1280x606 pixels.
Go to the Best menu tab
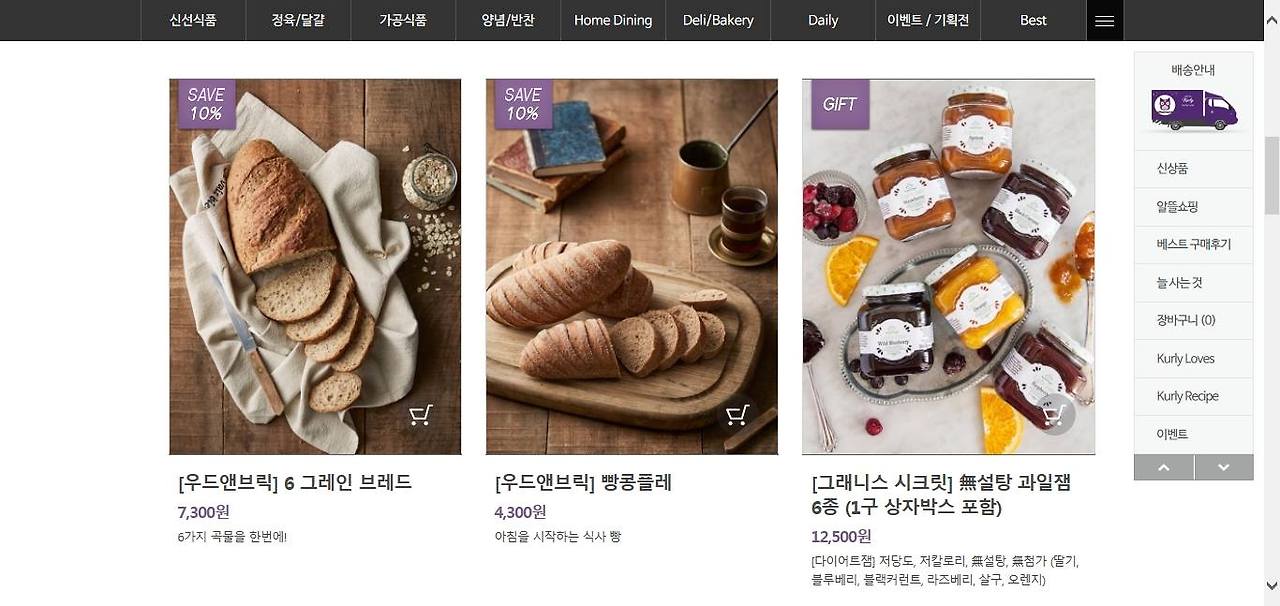pos(1033,20)
